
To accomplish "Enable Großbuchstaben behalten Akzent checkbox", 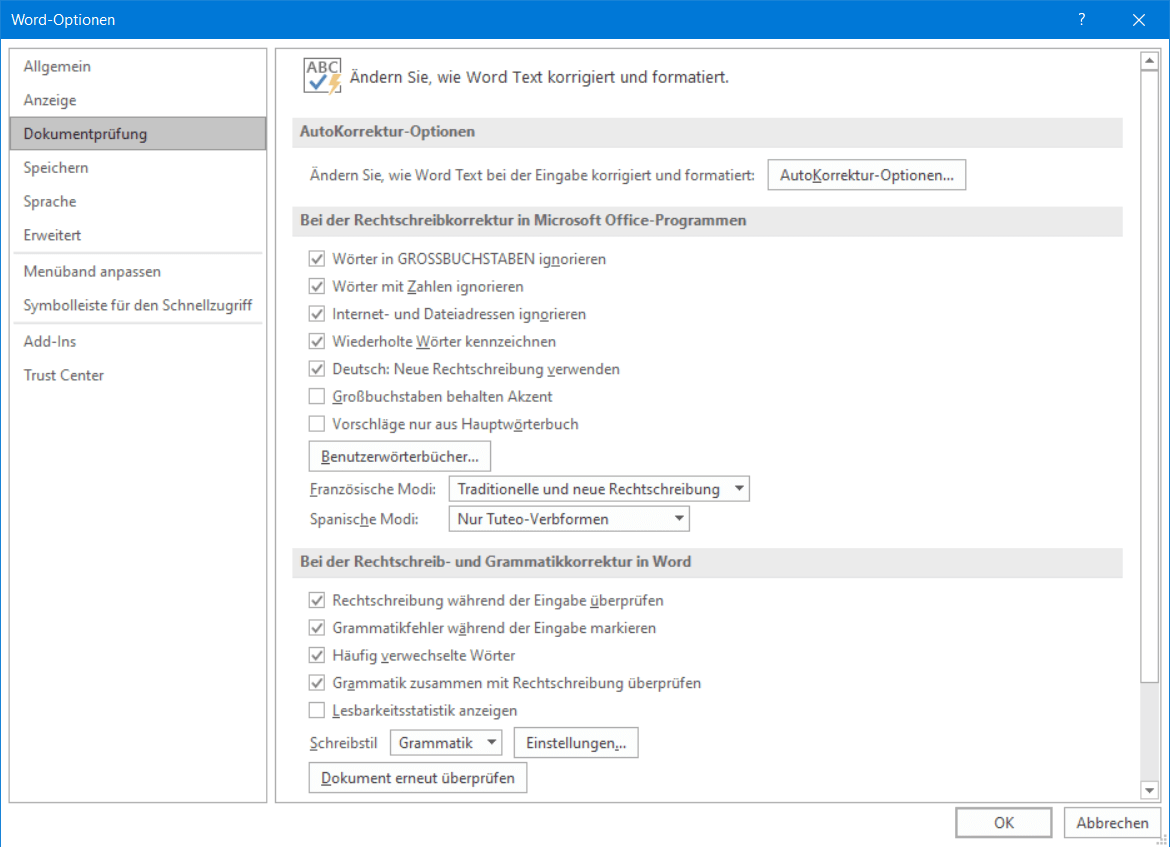I will tap(317, 396).
